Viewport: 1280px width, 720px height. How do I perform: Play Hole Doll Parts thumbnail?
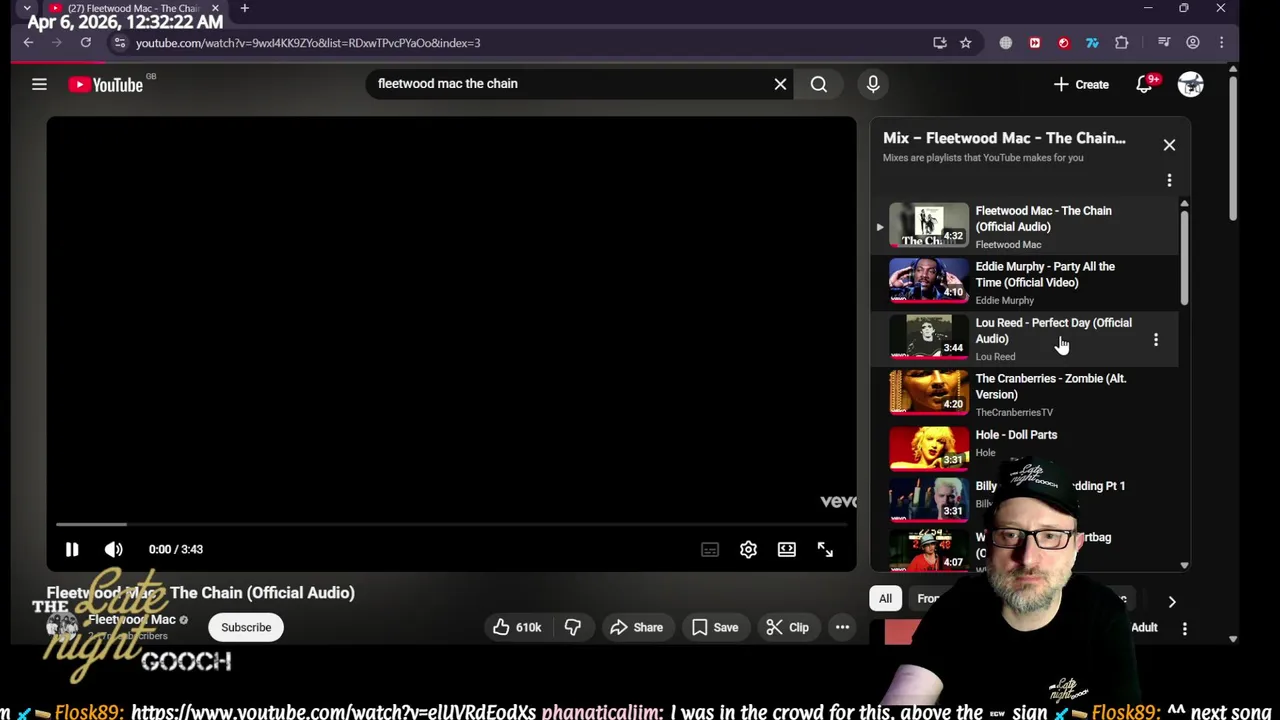[929, 448]
